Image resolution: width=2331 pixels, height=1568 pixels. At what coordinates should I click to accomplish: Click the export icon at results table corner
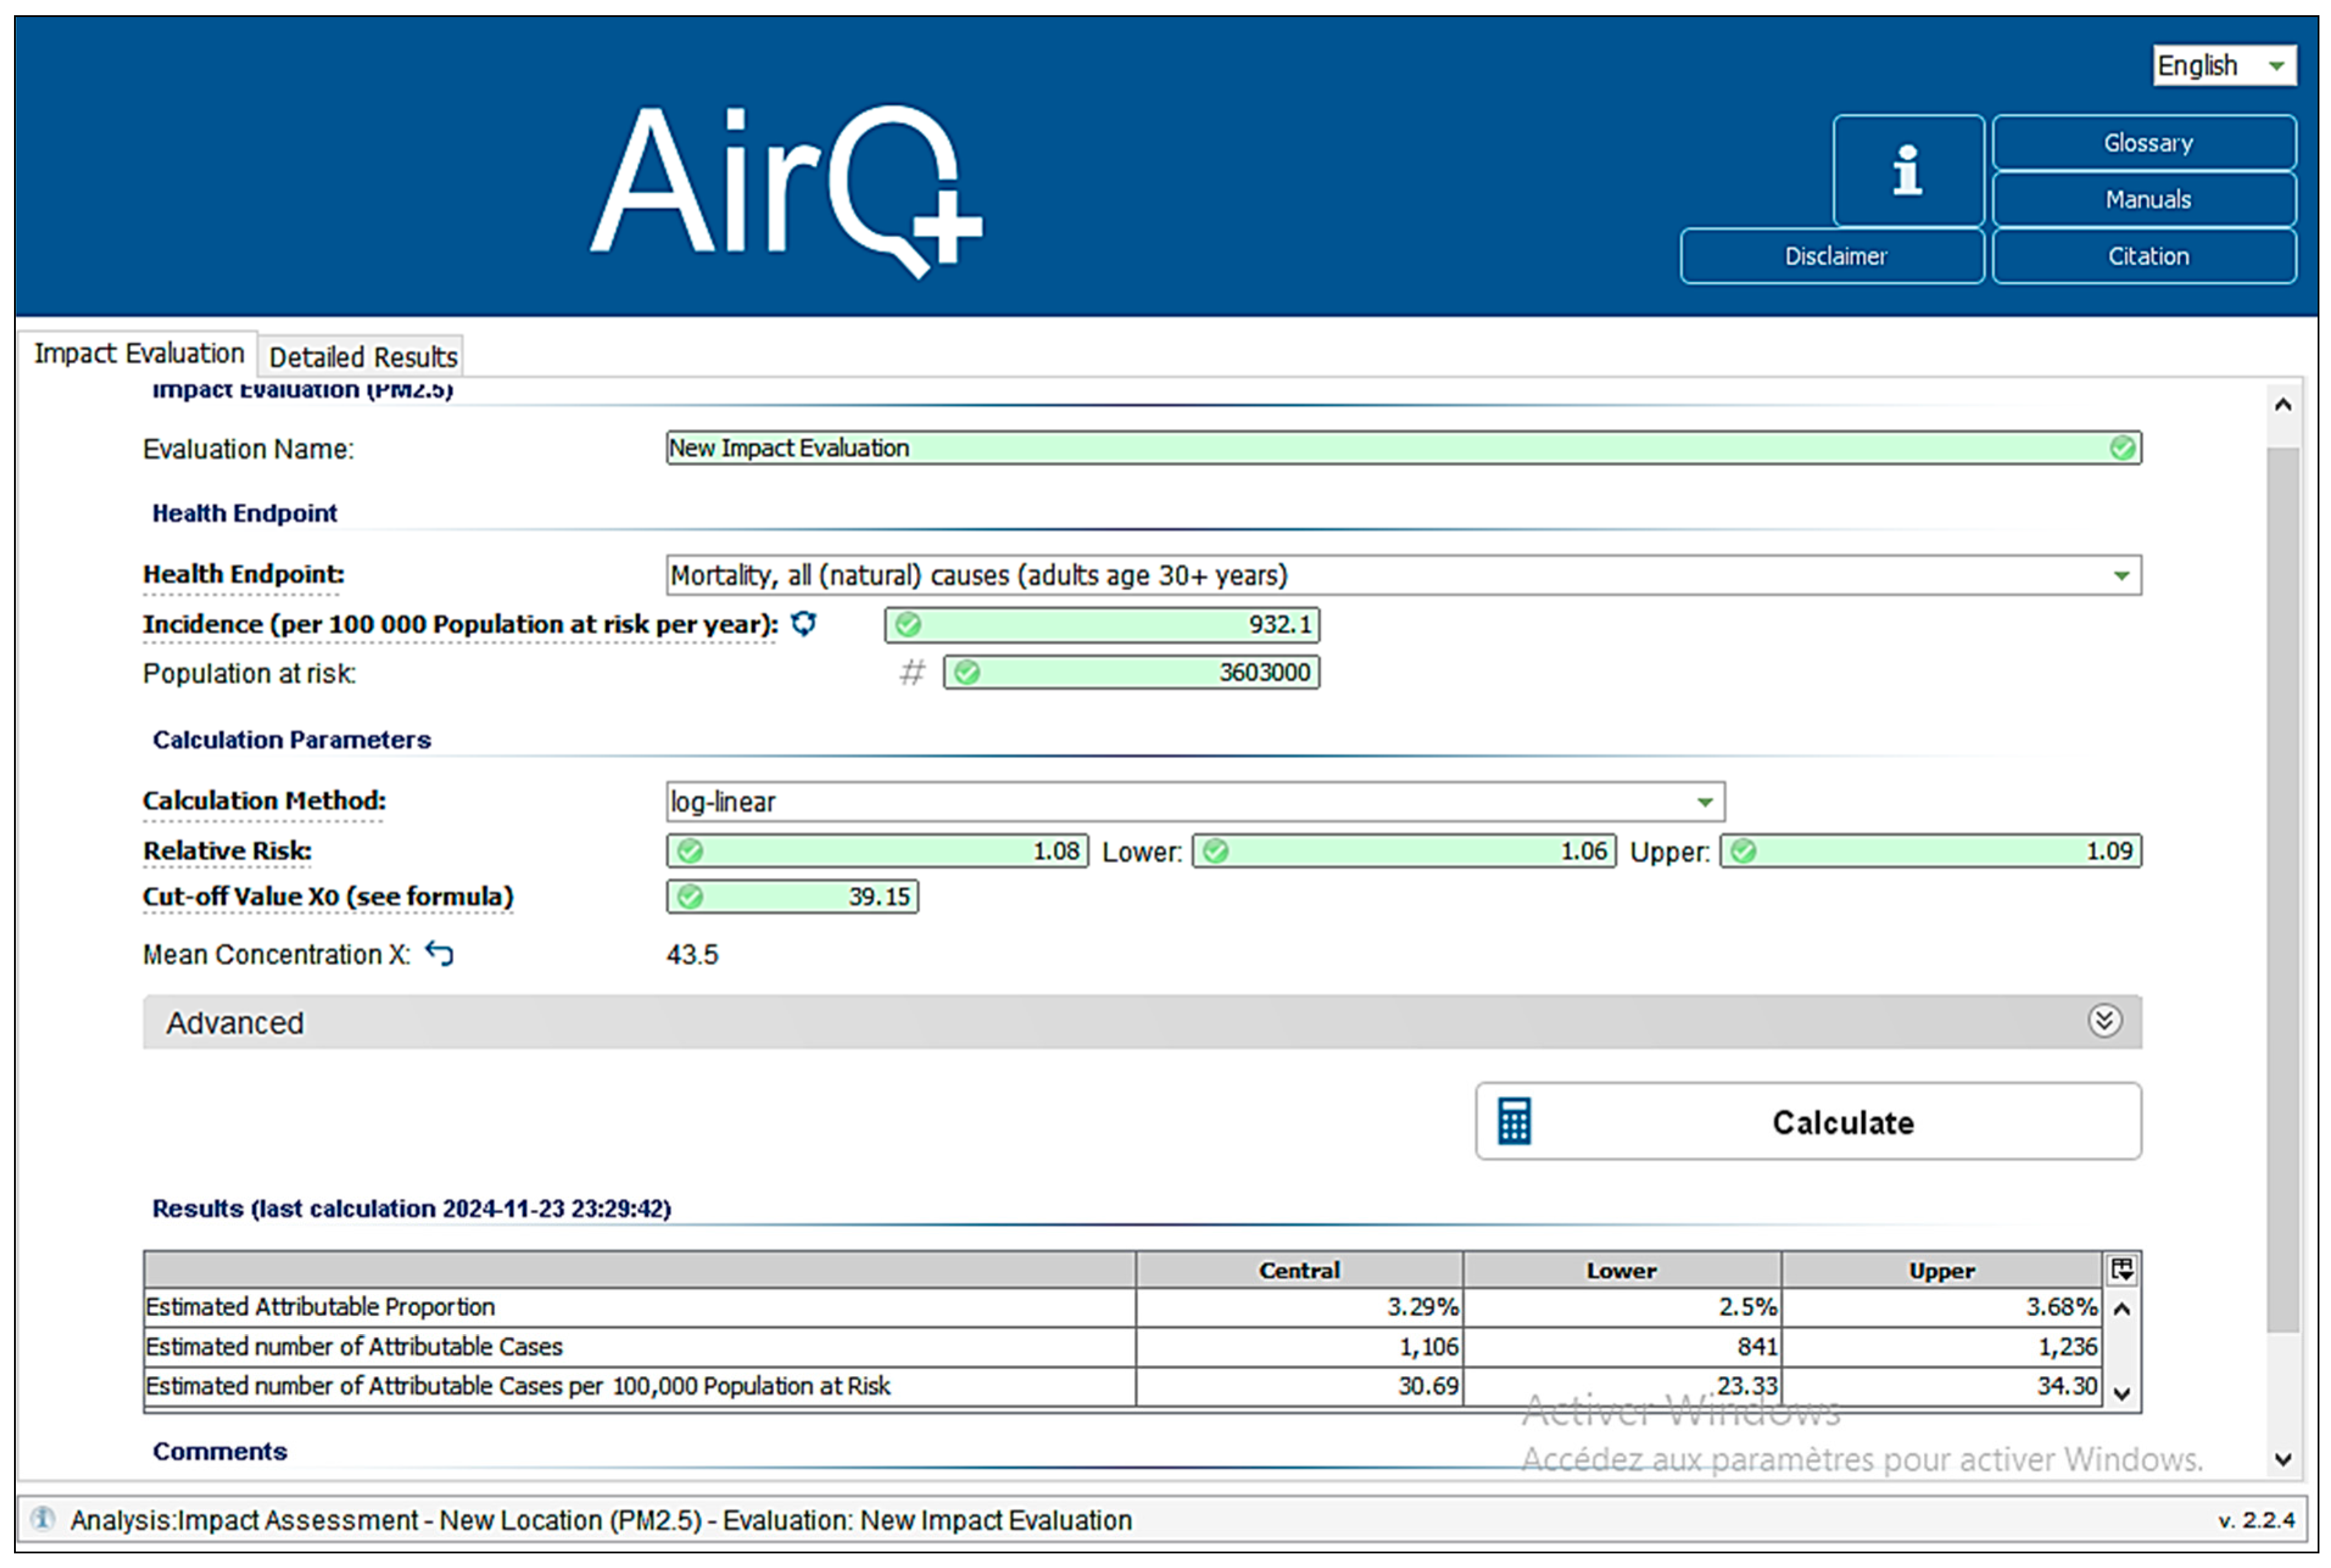tap(2121, 1269)
